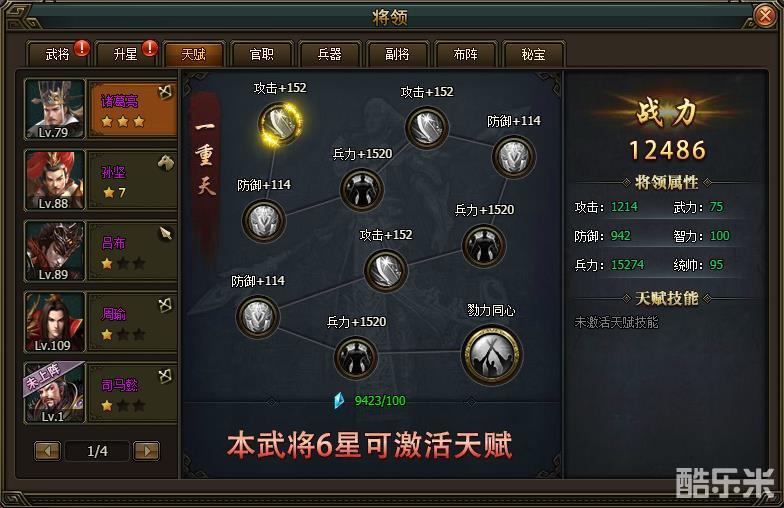Select general 孙坚 level 88
Viewport: 784px width, 508px height.
coord(100,180)
